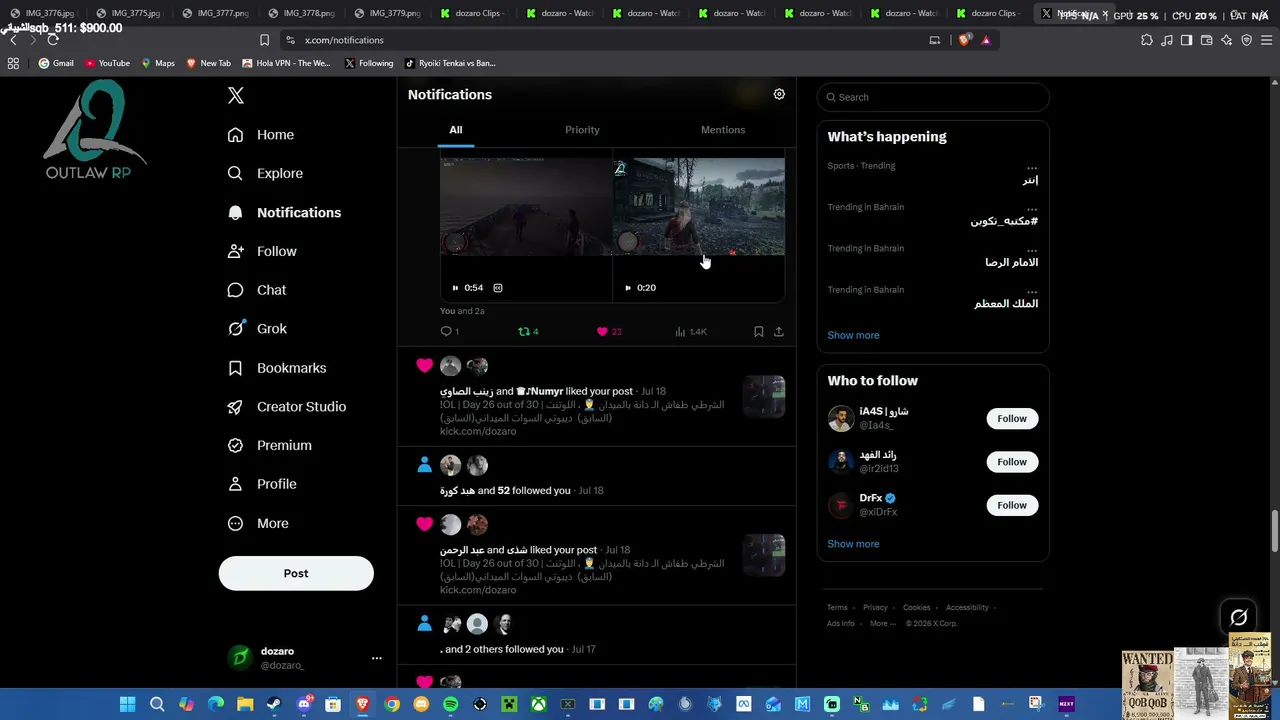Show more trending topics under What's happening
This screenshot has height=720, width=1280.
coord(853,335)
